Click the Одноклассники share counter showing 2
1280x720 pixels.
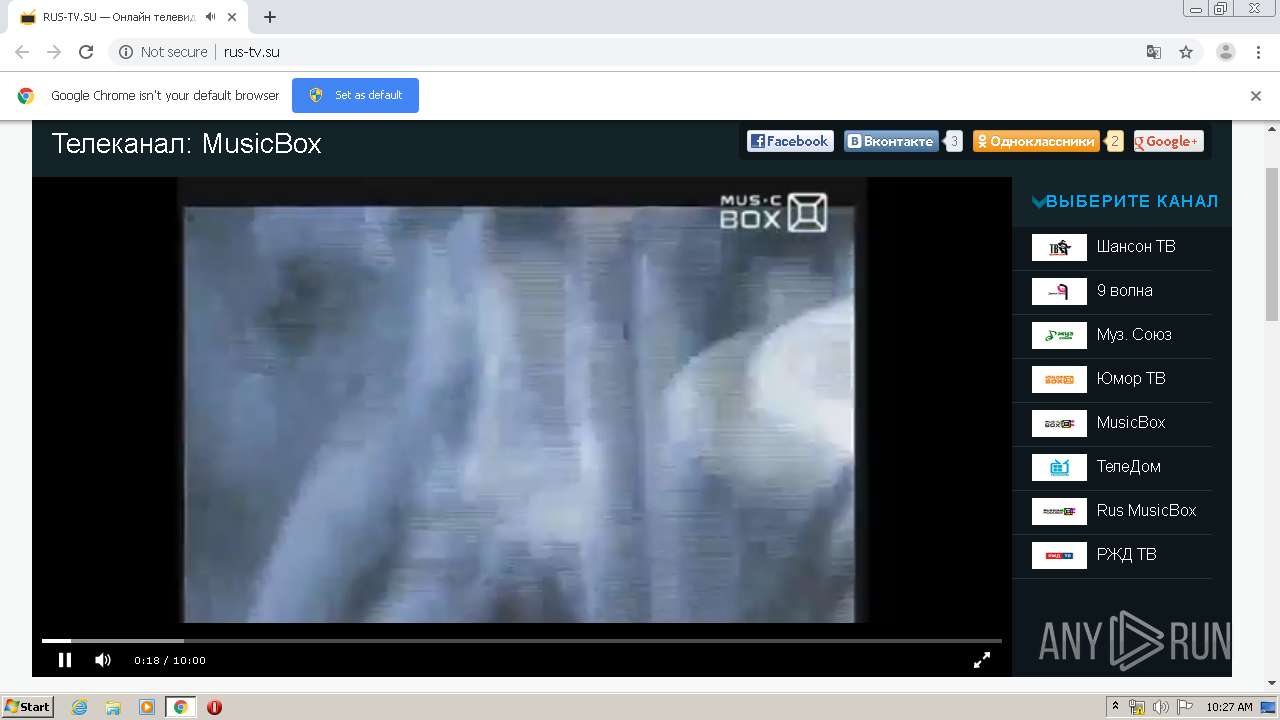pyautogui.click(x=1115, y=142)
